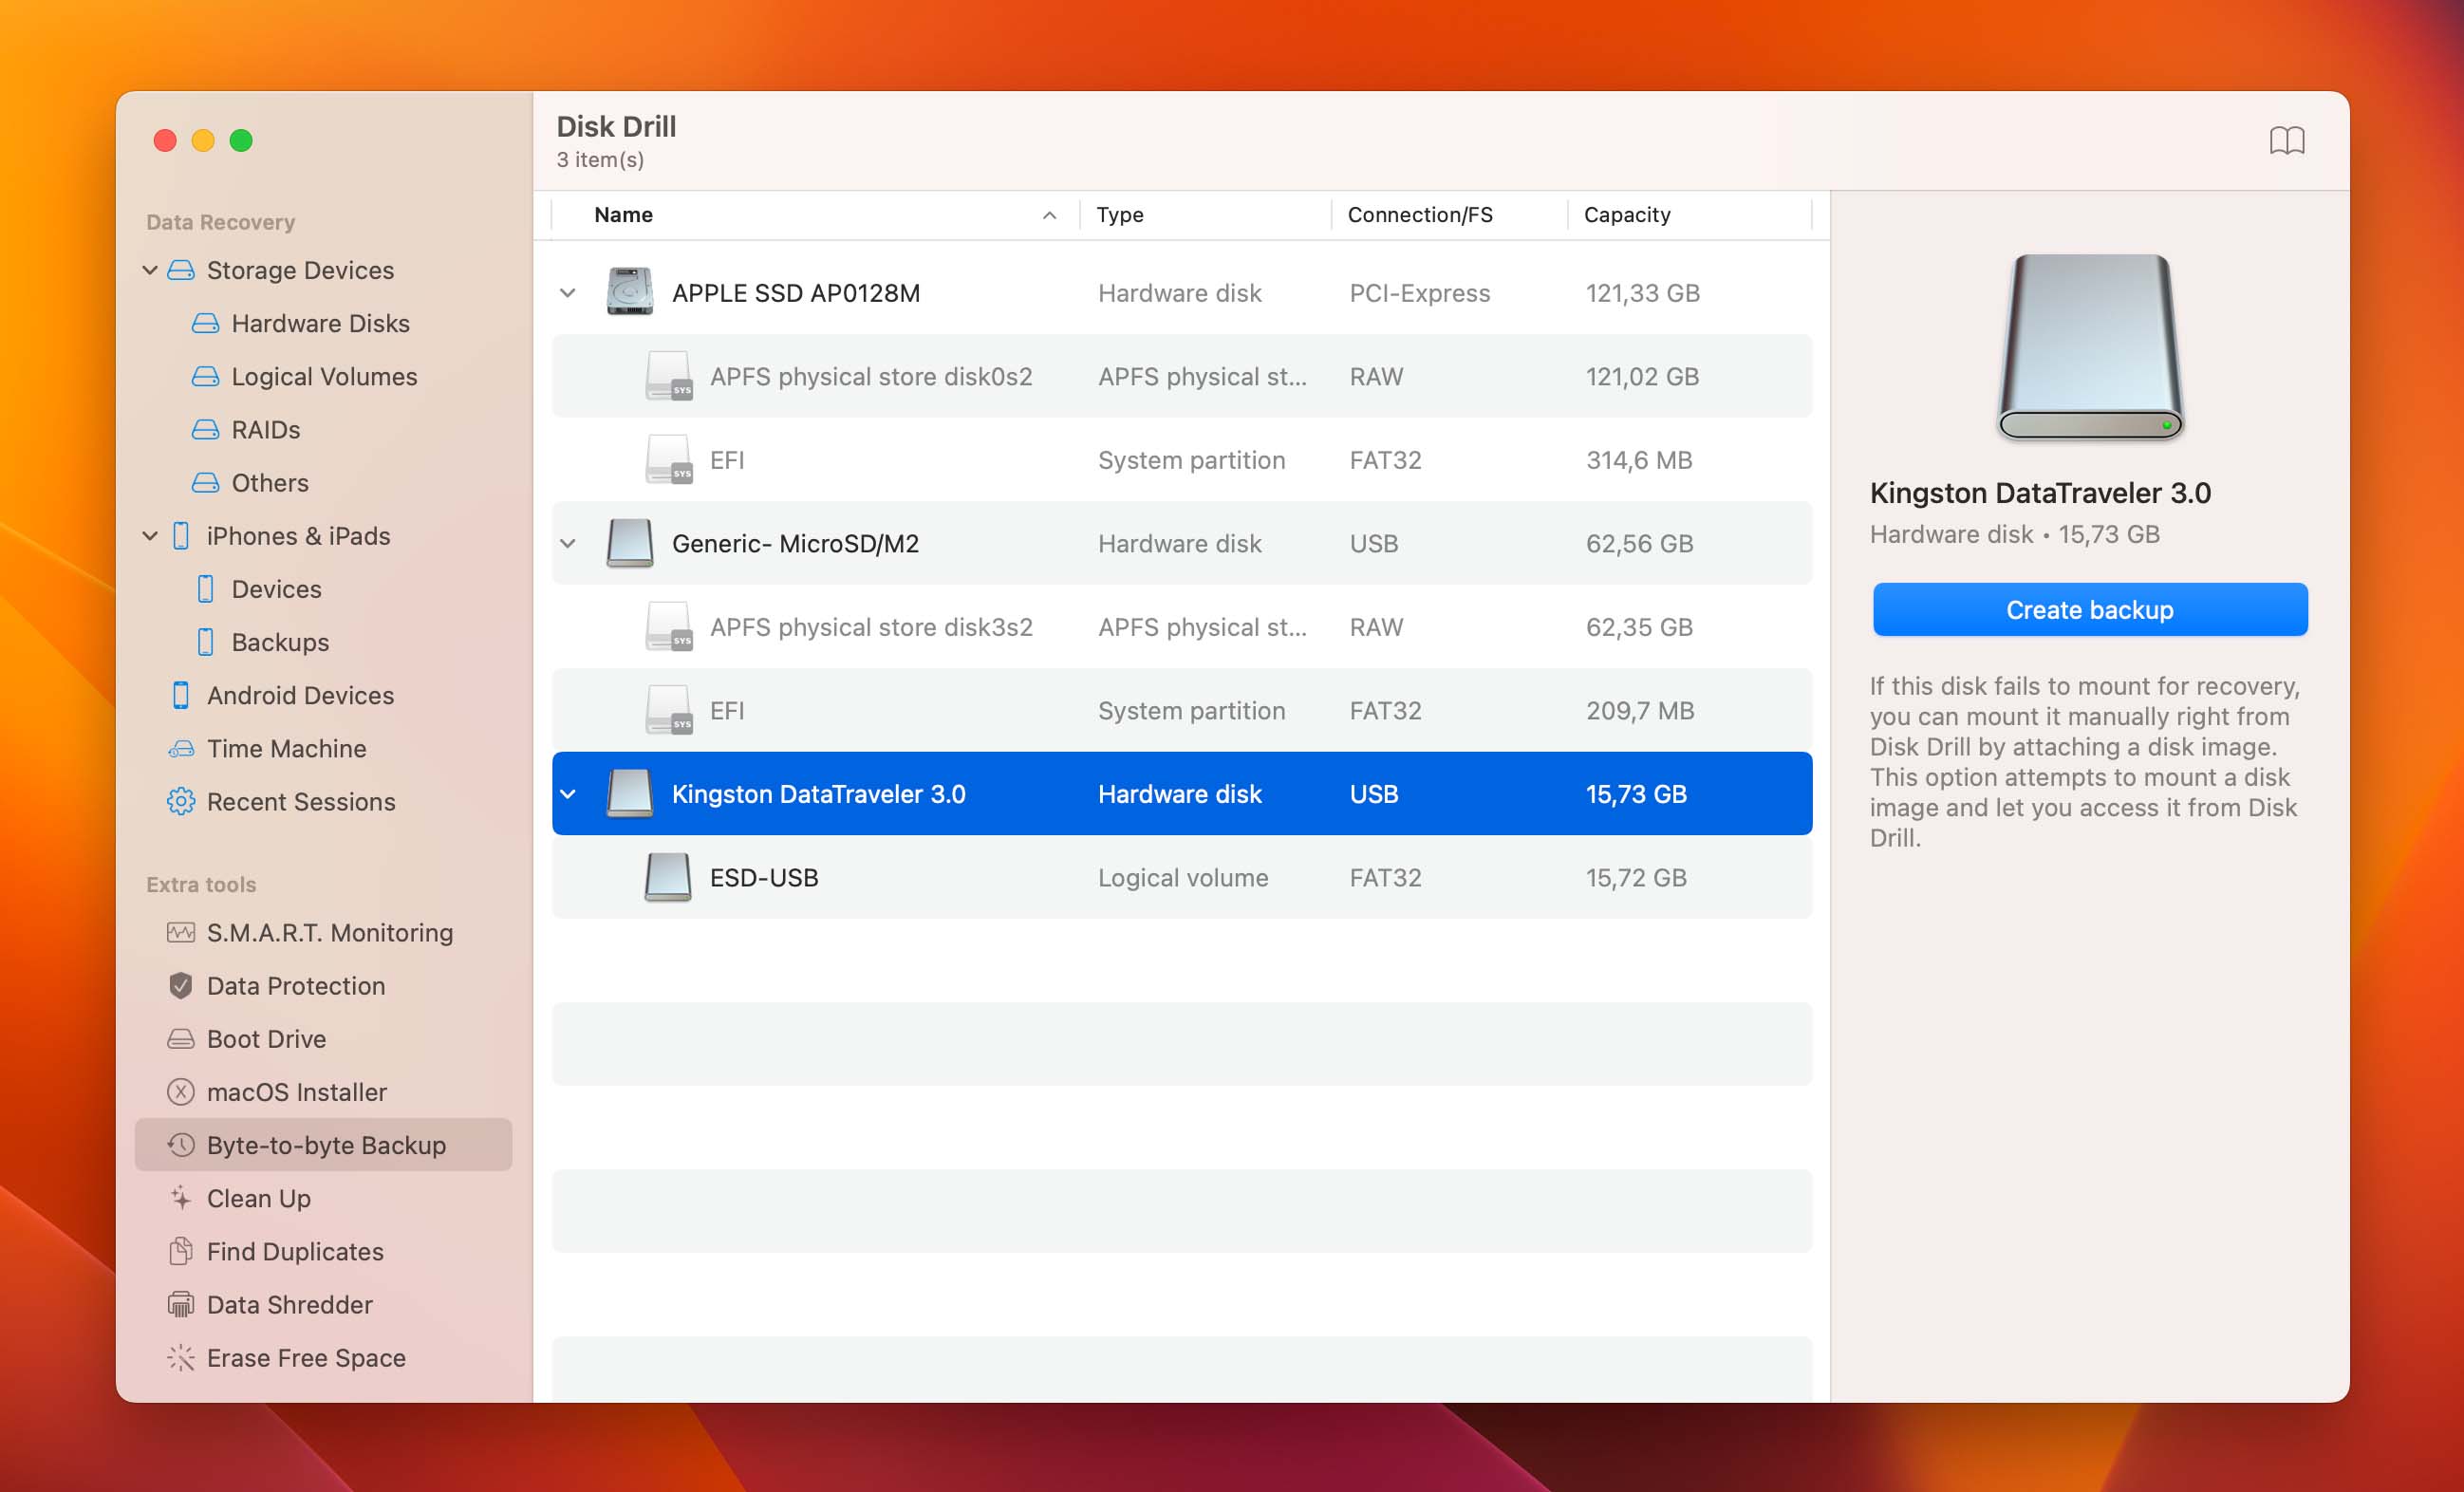Select the large Kingston drive preview image
This screenshot has width=2464, height=1492.
[x=2090, y=346]
